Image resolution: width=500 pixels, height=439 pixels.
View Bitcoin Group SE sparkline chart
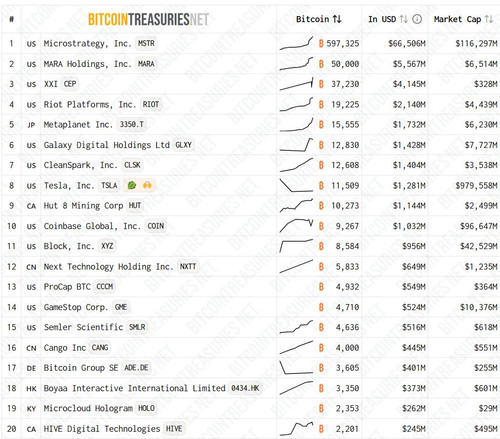[296, 367]
